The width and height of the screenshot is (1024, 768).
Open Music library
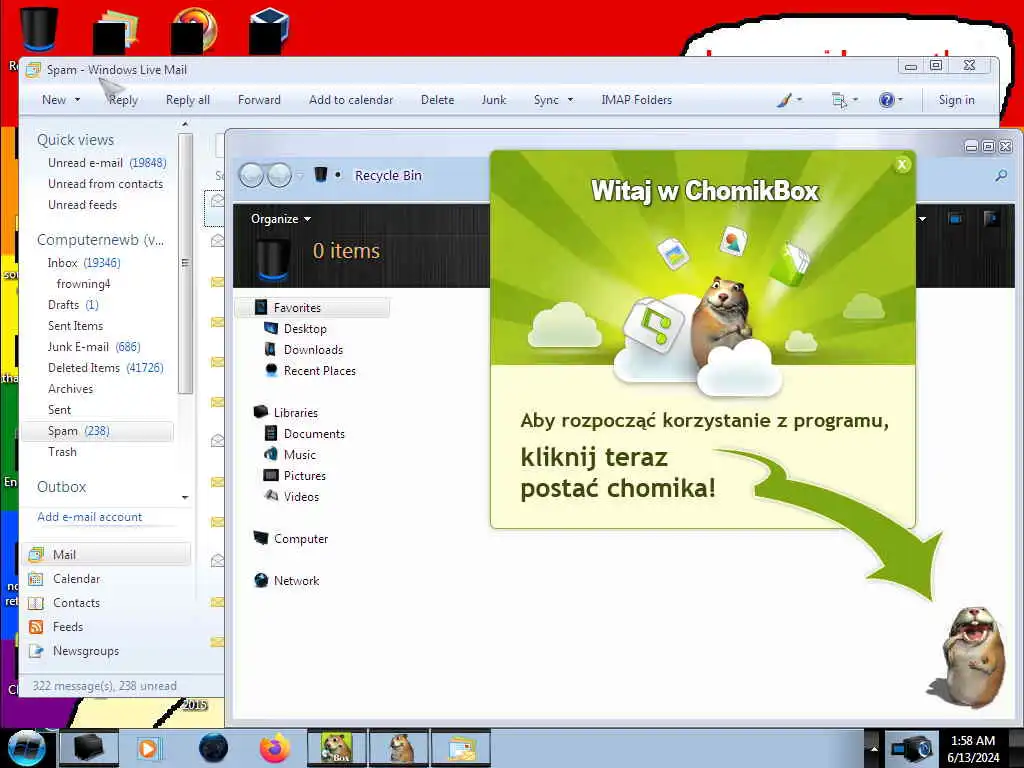pyautogui.click(x=299, y=455)
